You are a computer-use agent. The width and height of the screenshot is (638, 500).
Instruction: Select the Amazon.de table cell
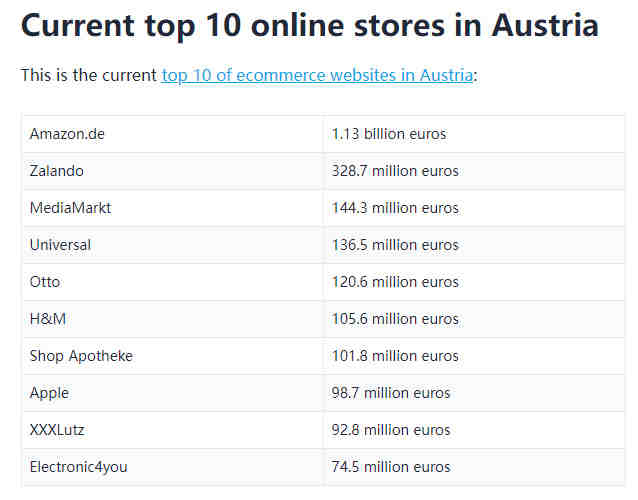[x=174, y=134]
